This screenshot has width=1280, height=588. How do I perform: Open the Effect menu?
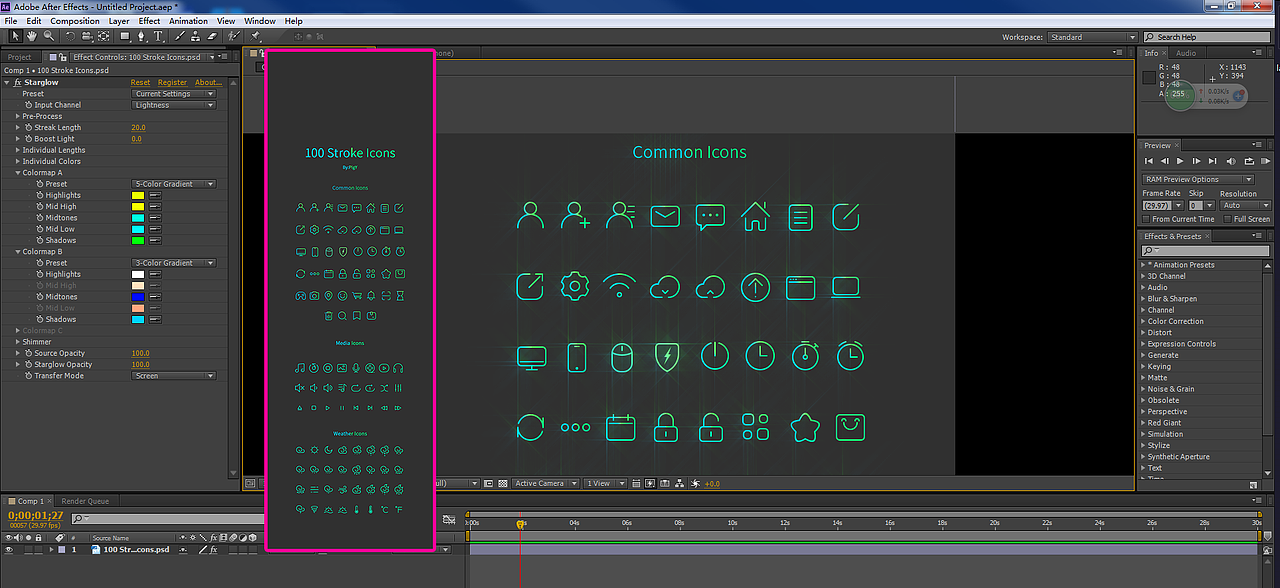pos(149,21)
